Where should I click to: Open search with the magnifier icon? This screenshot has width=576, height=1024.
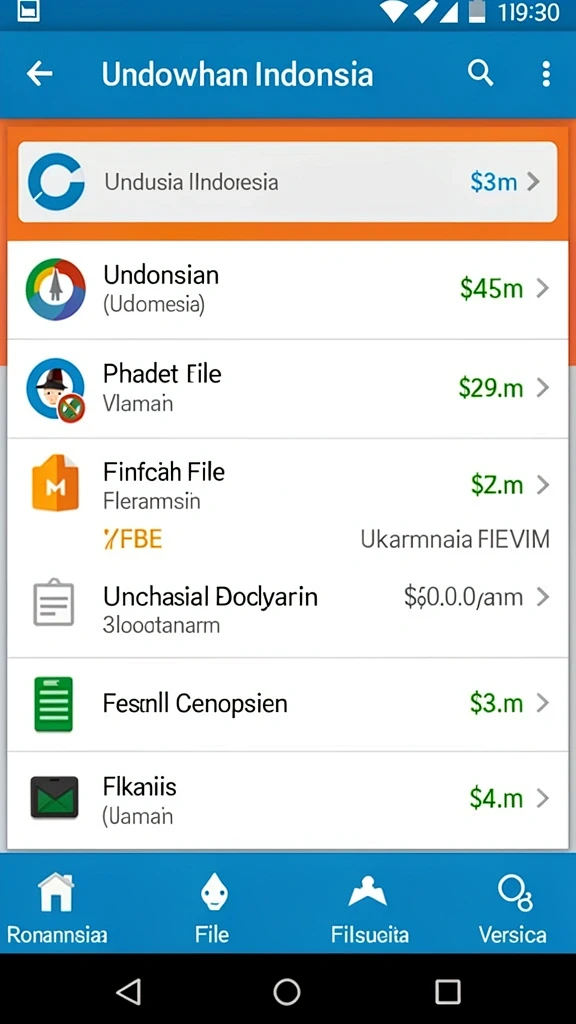point(481,74)
